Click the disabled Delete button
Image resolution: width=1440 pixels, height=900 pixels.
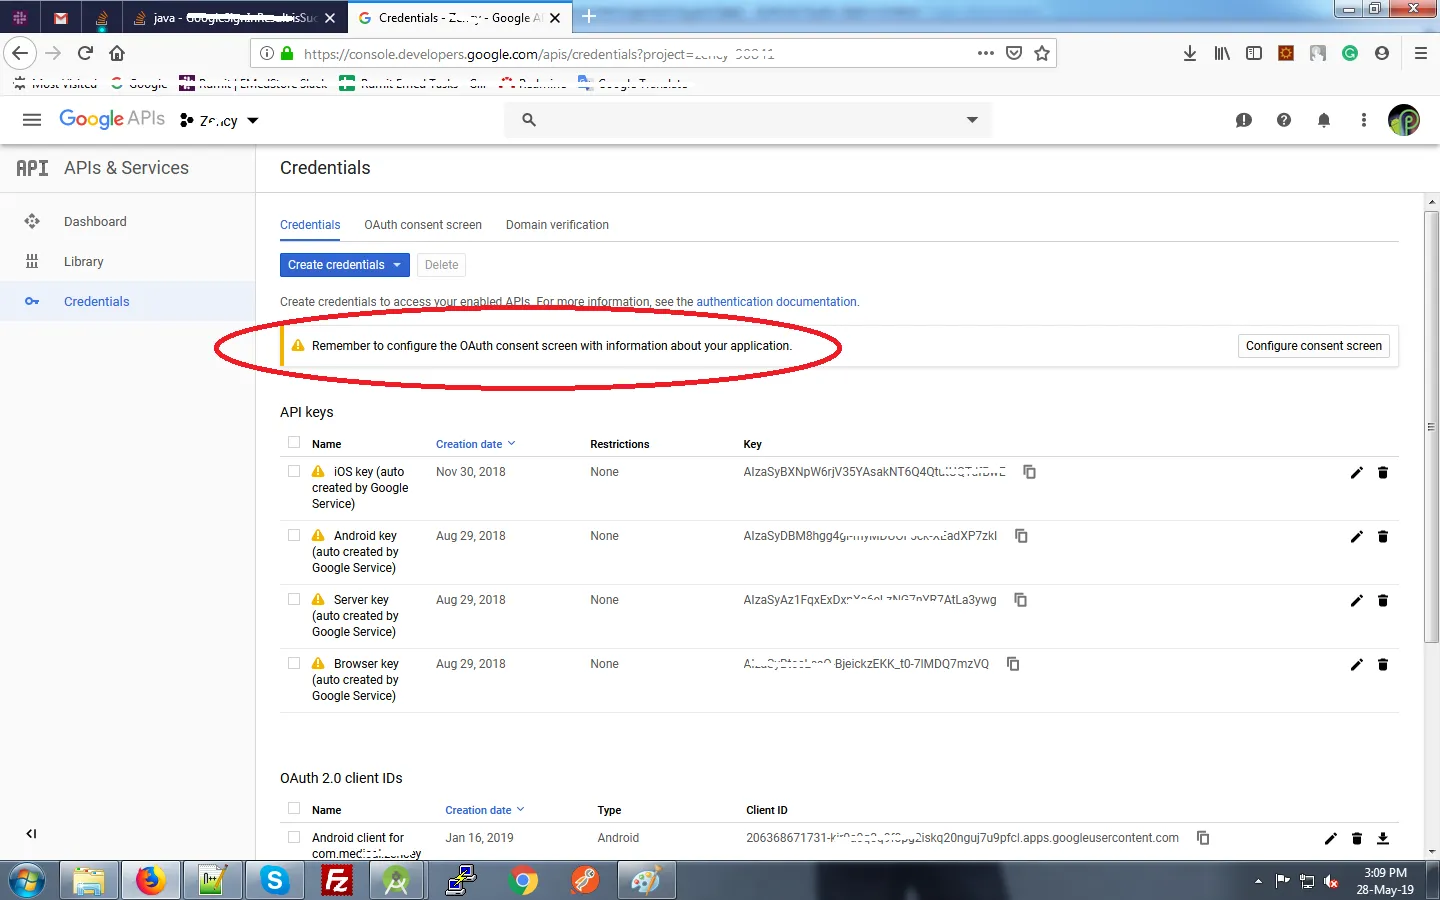[441, 265]
